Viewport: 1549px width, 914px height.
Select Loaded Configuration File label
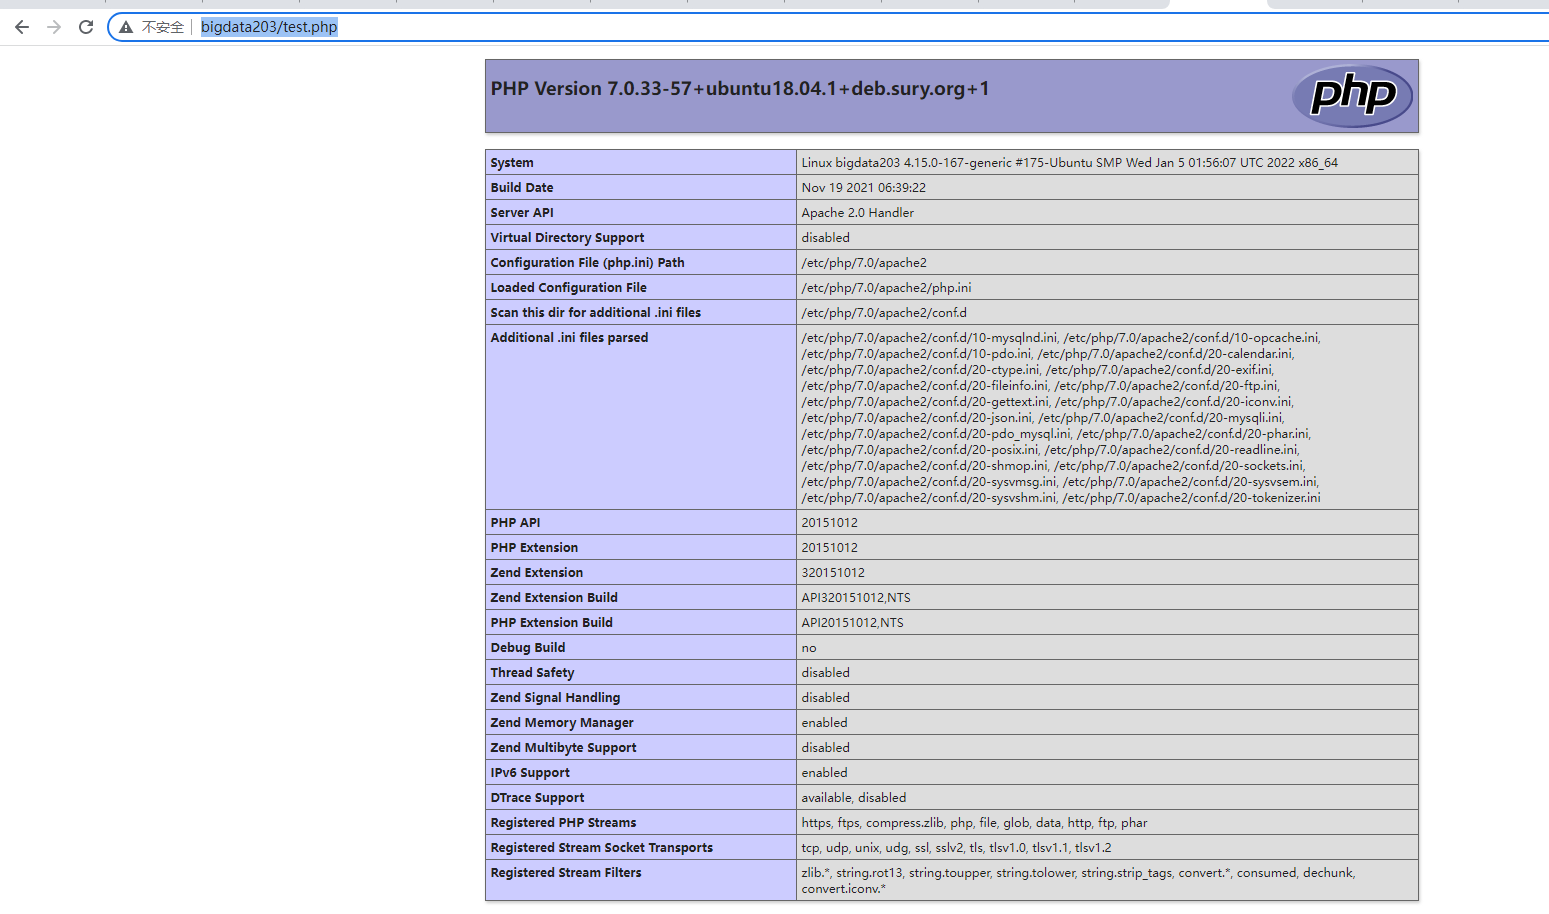coord(568,287)
